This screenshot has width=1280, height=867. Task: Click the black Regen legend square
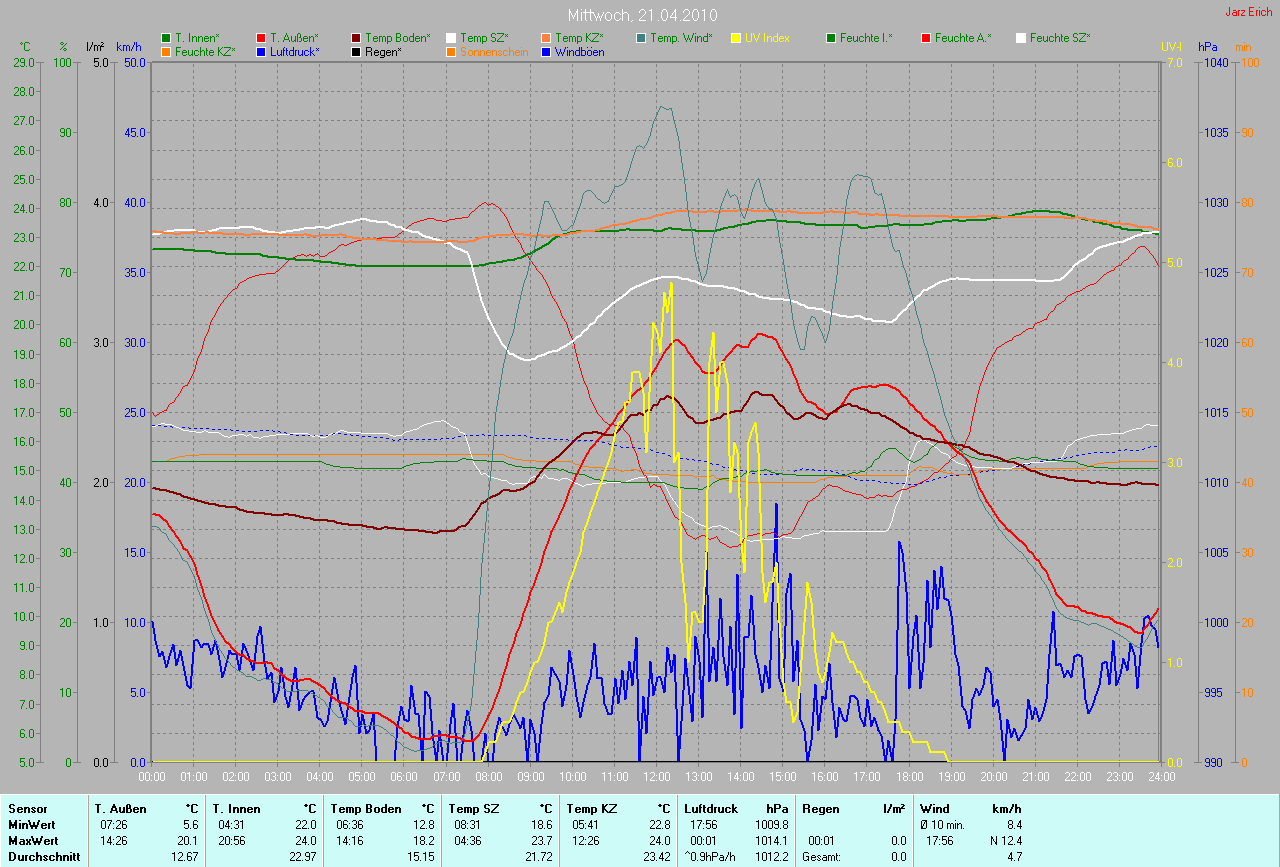pyautogui.click(x=356, y=51)
